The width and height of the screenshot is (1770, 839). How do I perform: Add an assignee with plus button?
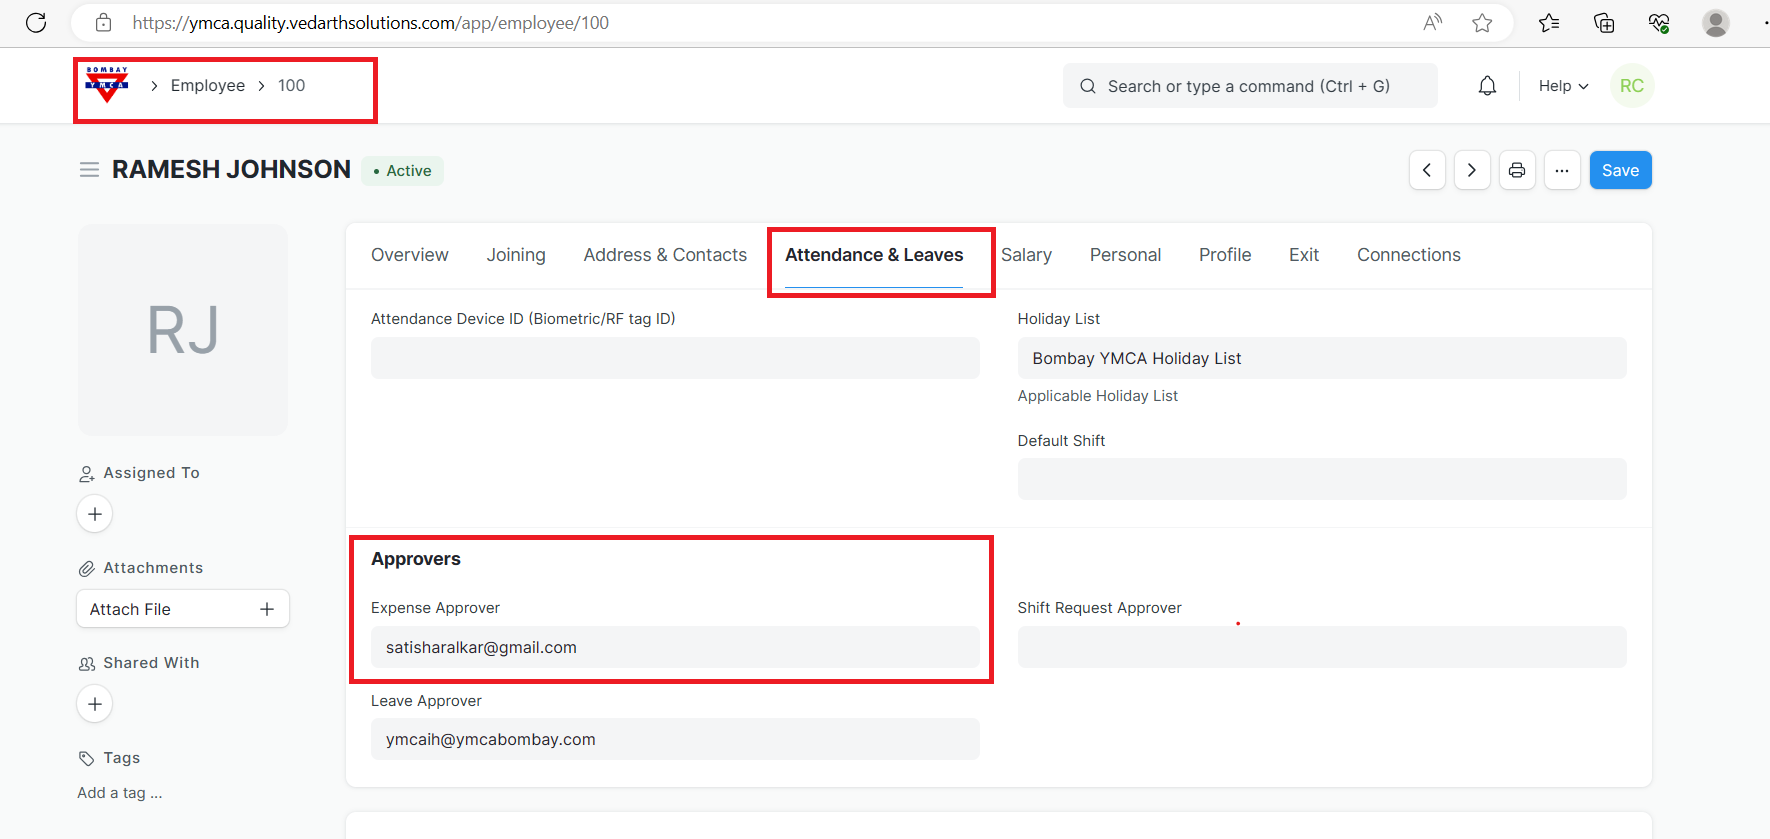pos(95,514)
